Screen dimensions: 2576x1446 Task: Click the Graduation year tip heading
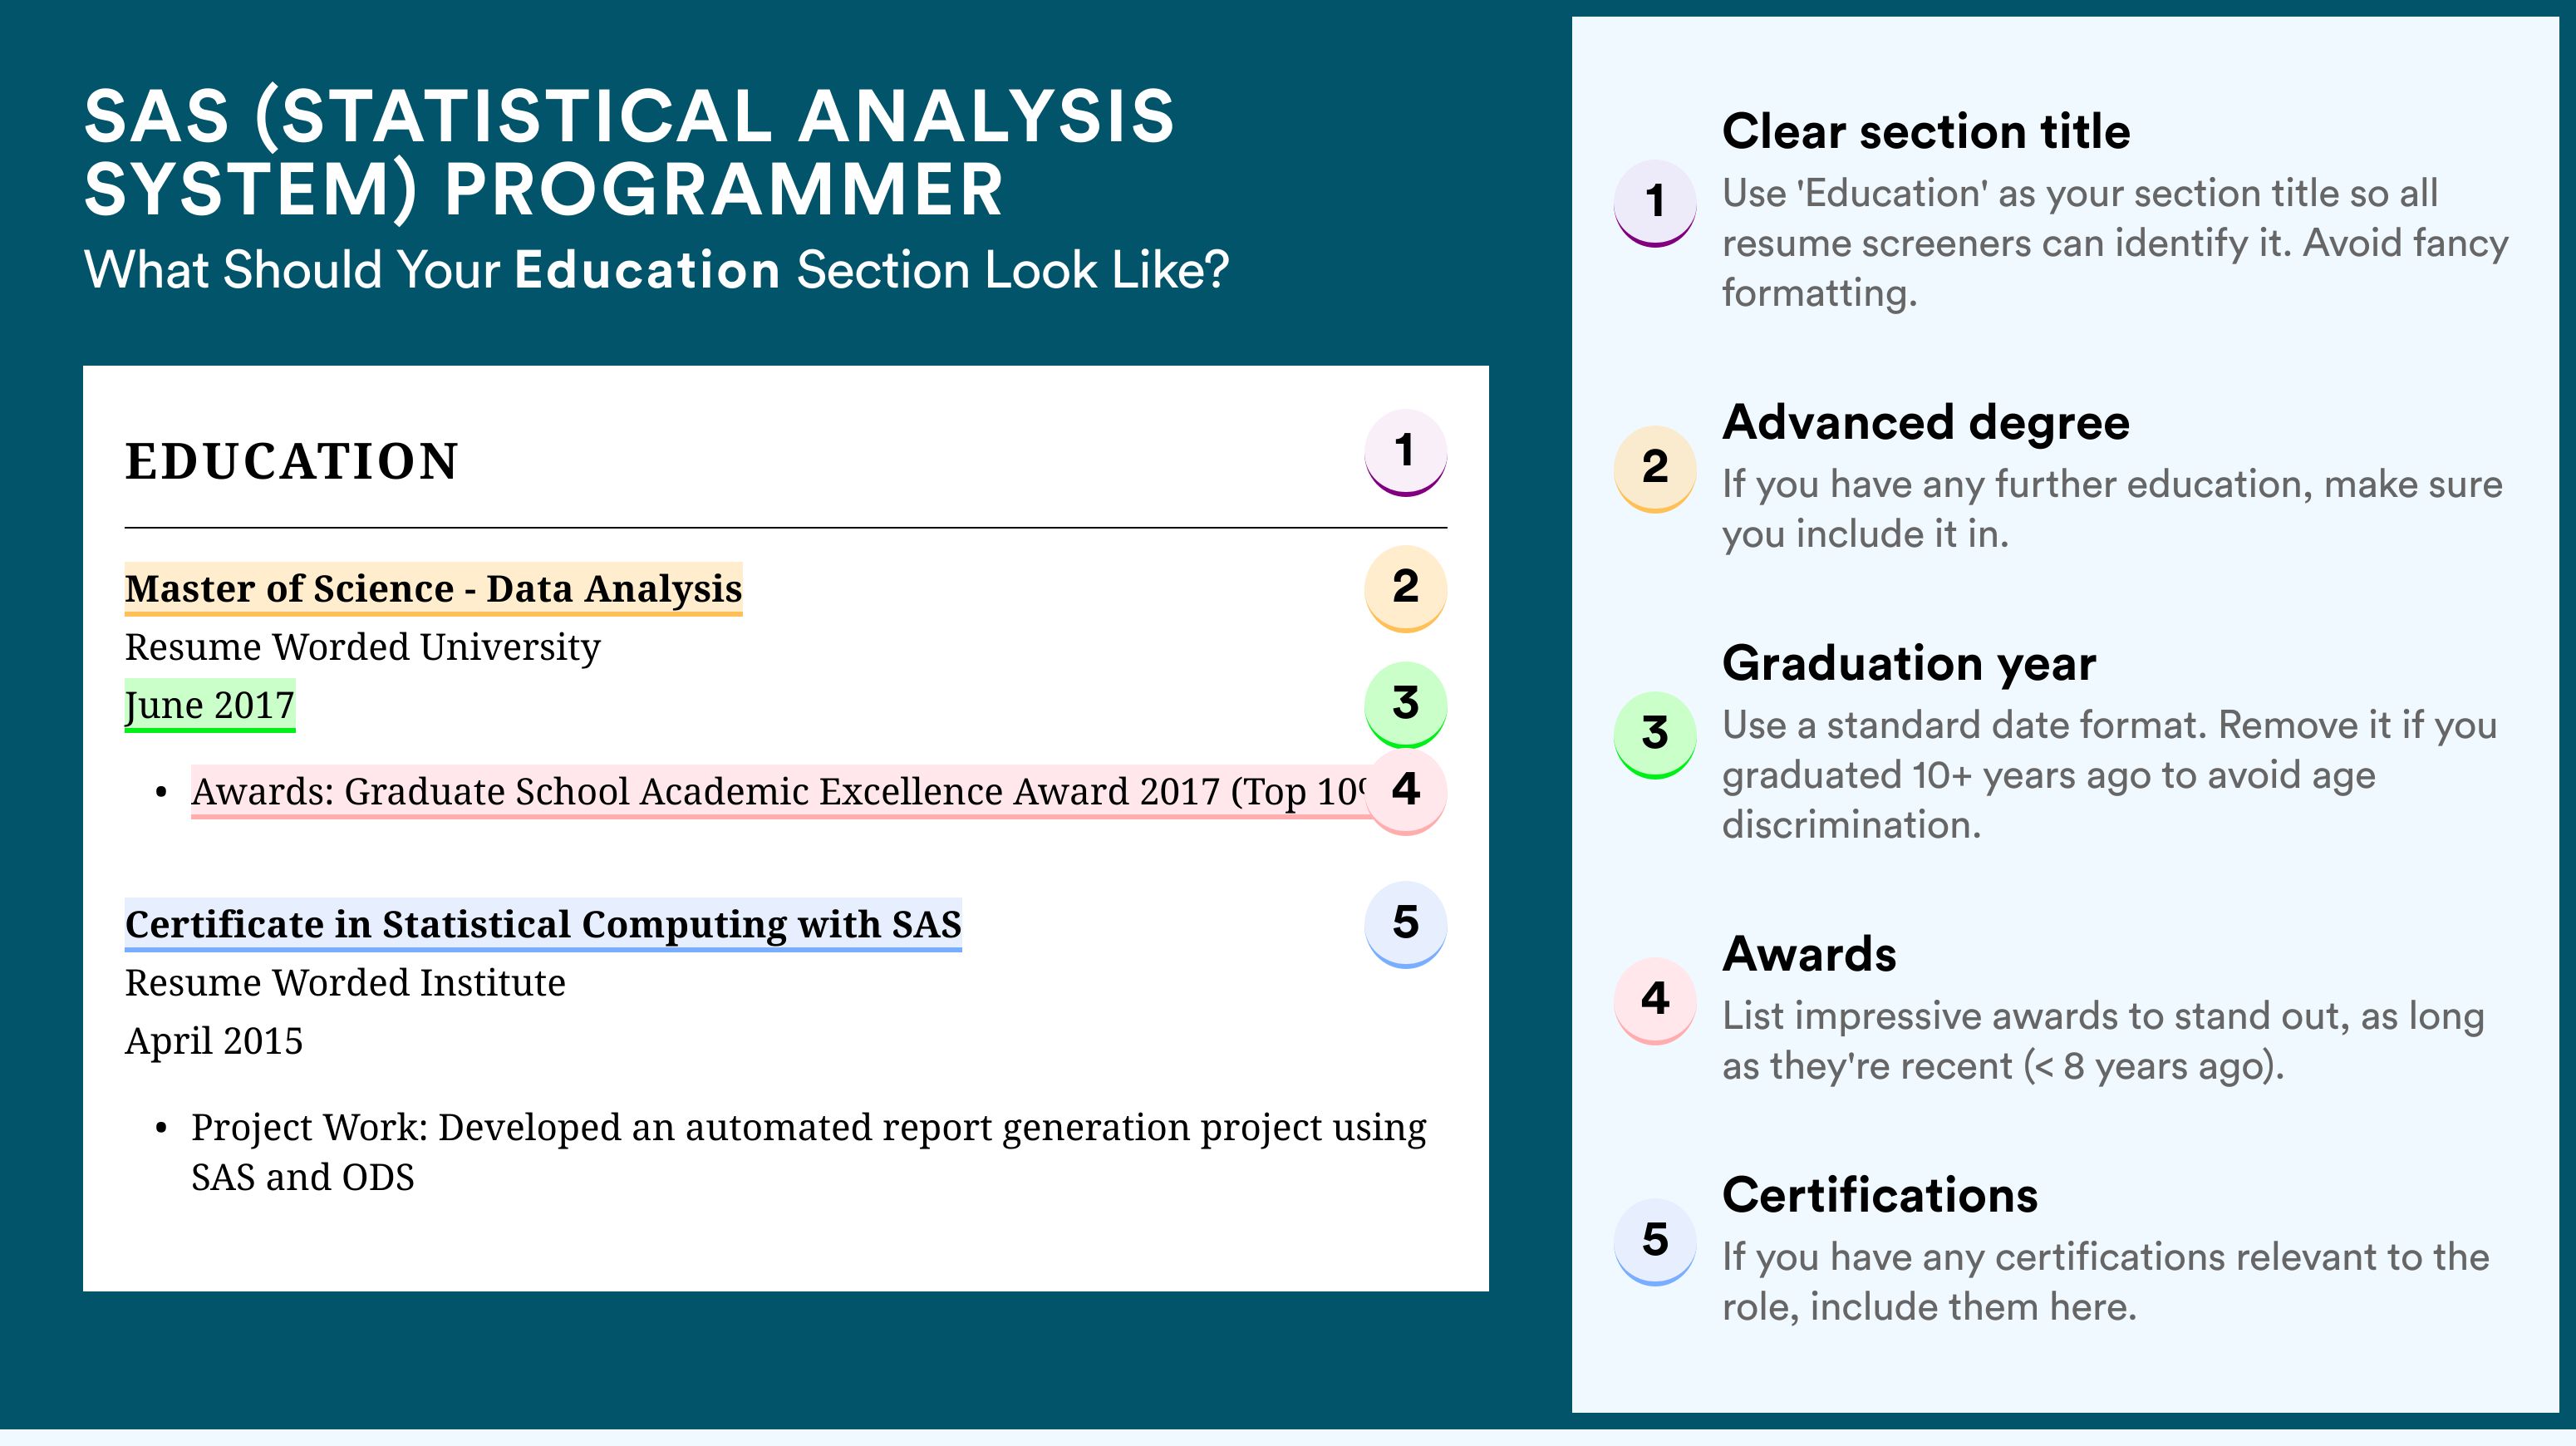coord(1909,664)
